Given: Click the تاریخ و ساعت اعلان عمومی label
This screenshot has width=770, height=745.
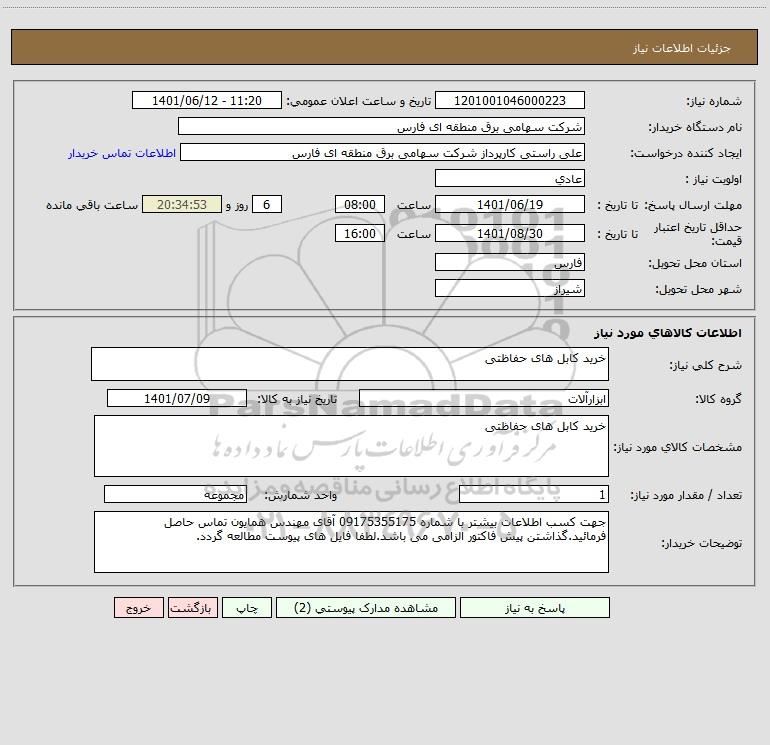Looking at the screenshot, I should pyautogui.click(x=359, y=101).
